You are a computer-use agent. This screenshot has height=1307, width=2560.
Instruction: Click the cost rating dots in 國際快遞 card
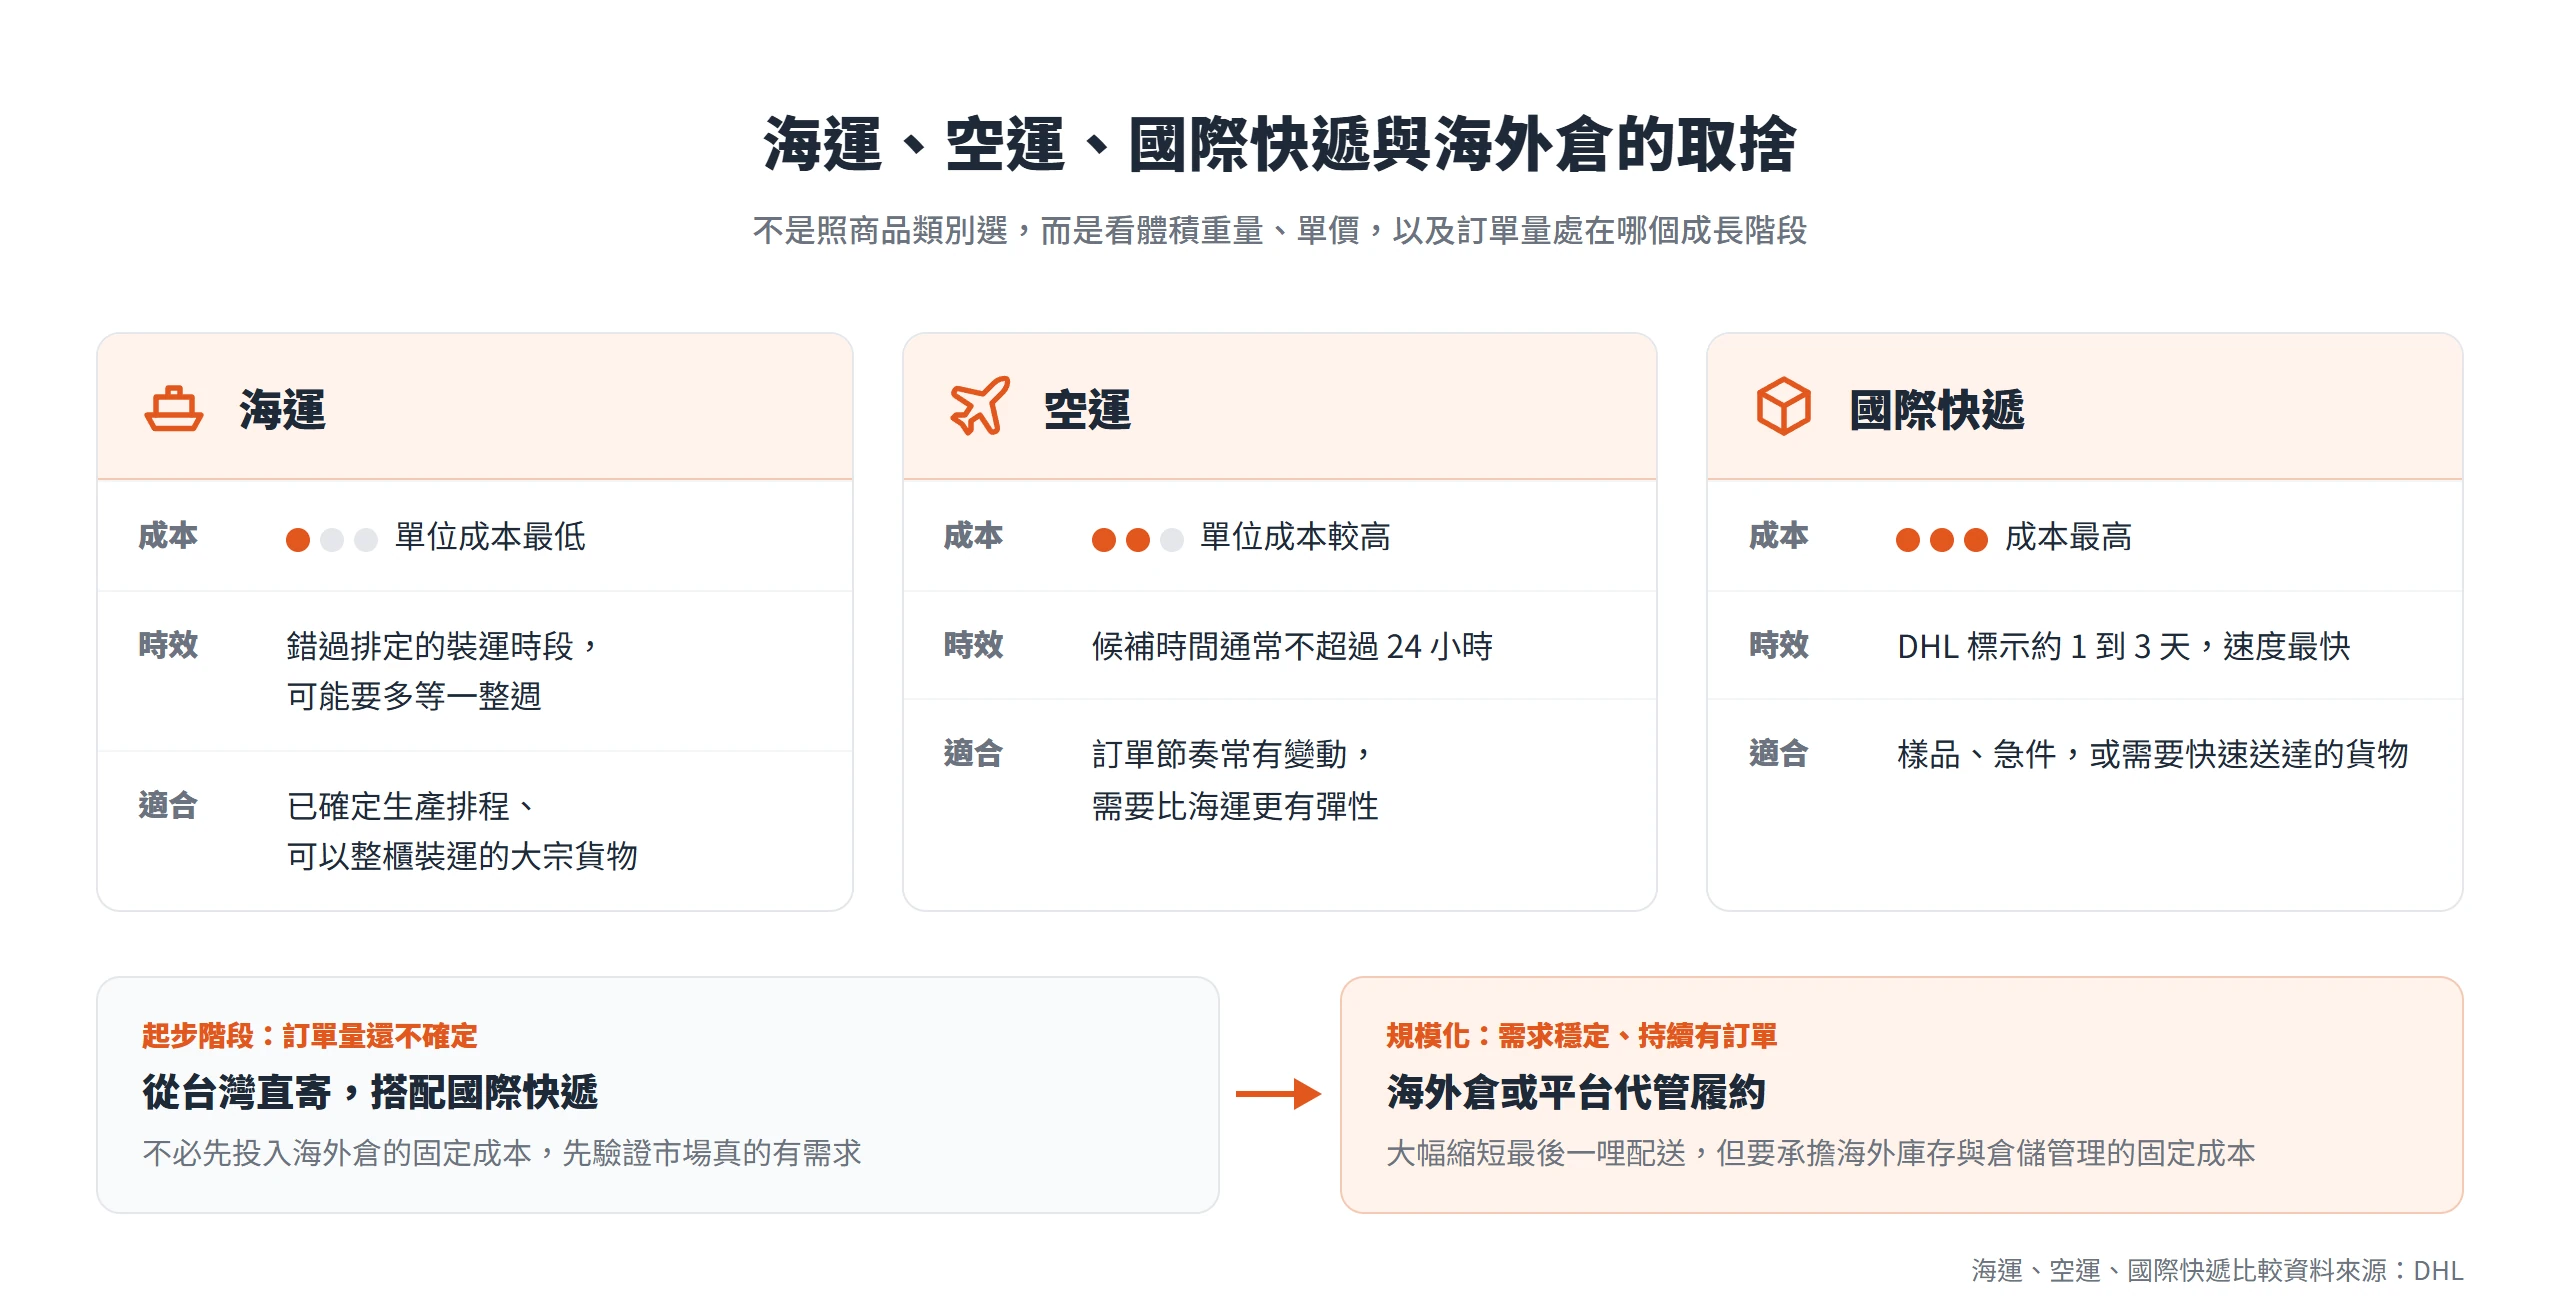[x=1941, y=540]
